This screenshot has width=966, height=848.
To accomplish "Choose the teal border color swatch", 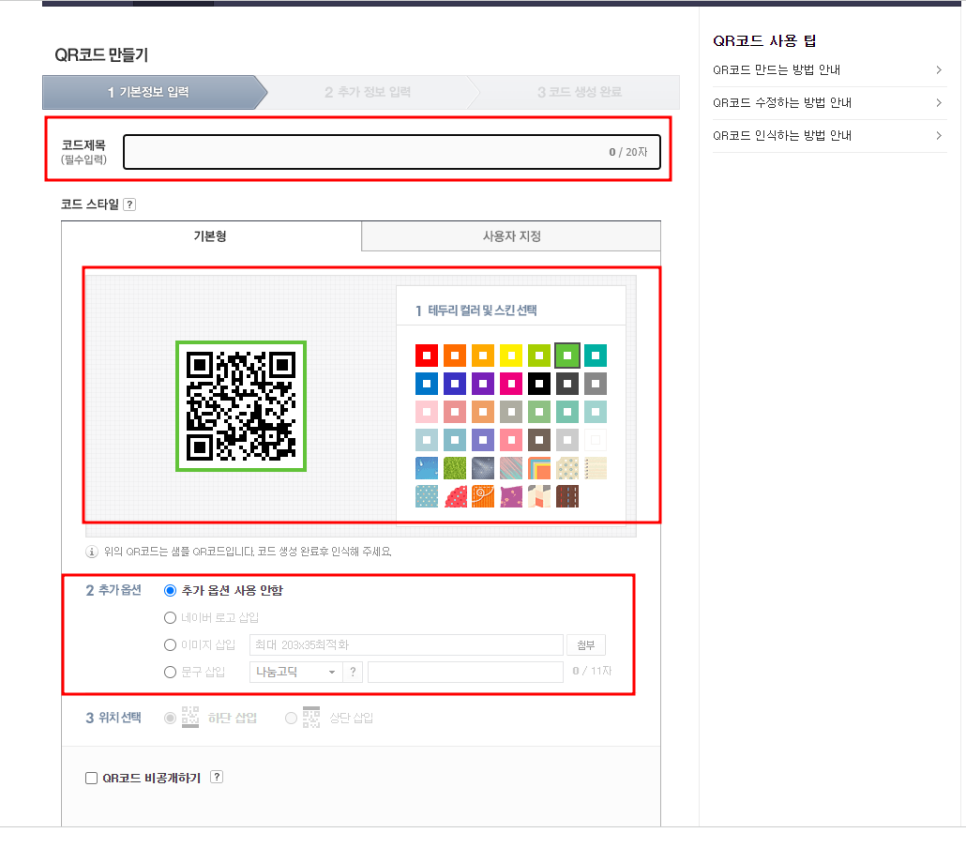I will coord(596,356).
